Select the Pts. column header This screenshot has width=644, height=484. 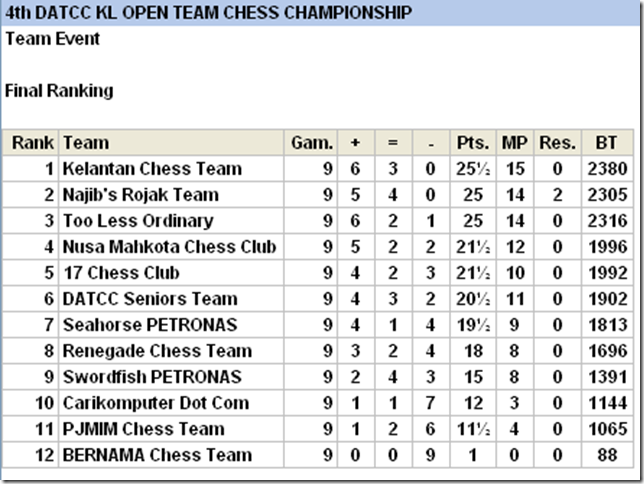click(472, 143)
